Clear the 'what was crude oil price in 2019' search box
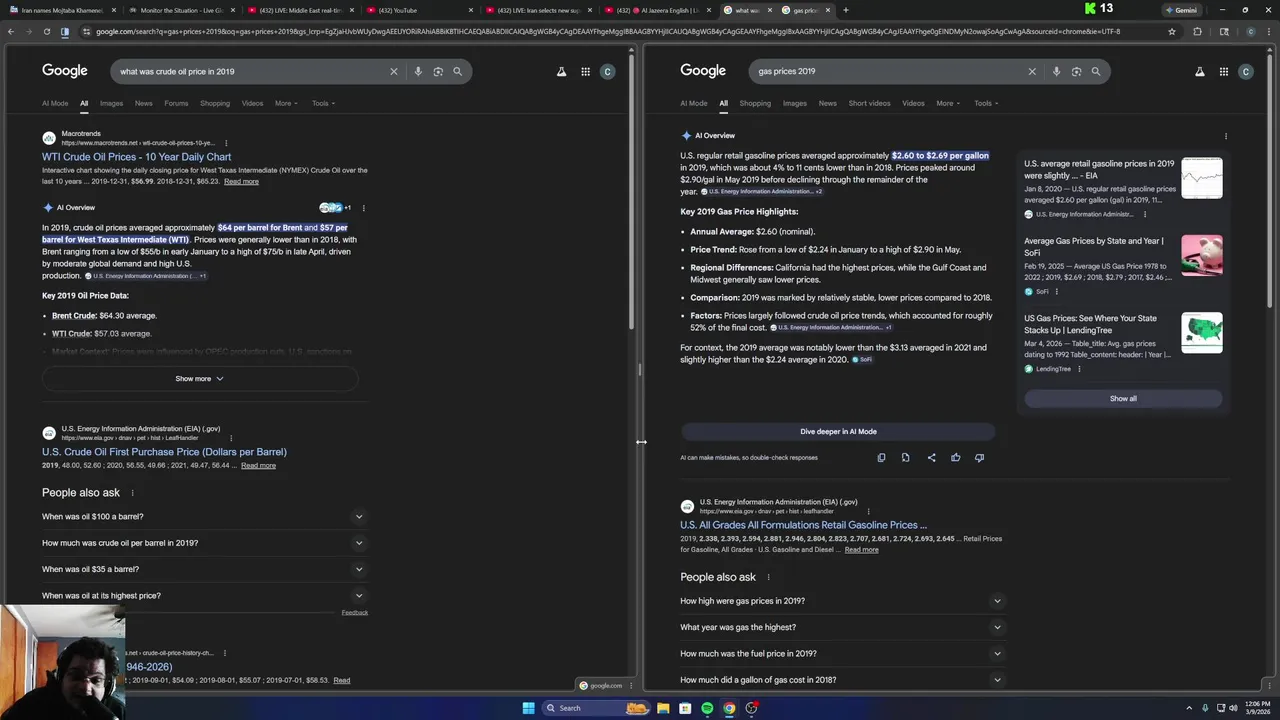Image resolution: width=1280 pixels, height=720 pixels. point(393,71)
